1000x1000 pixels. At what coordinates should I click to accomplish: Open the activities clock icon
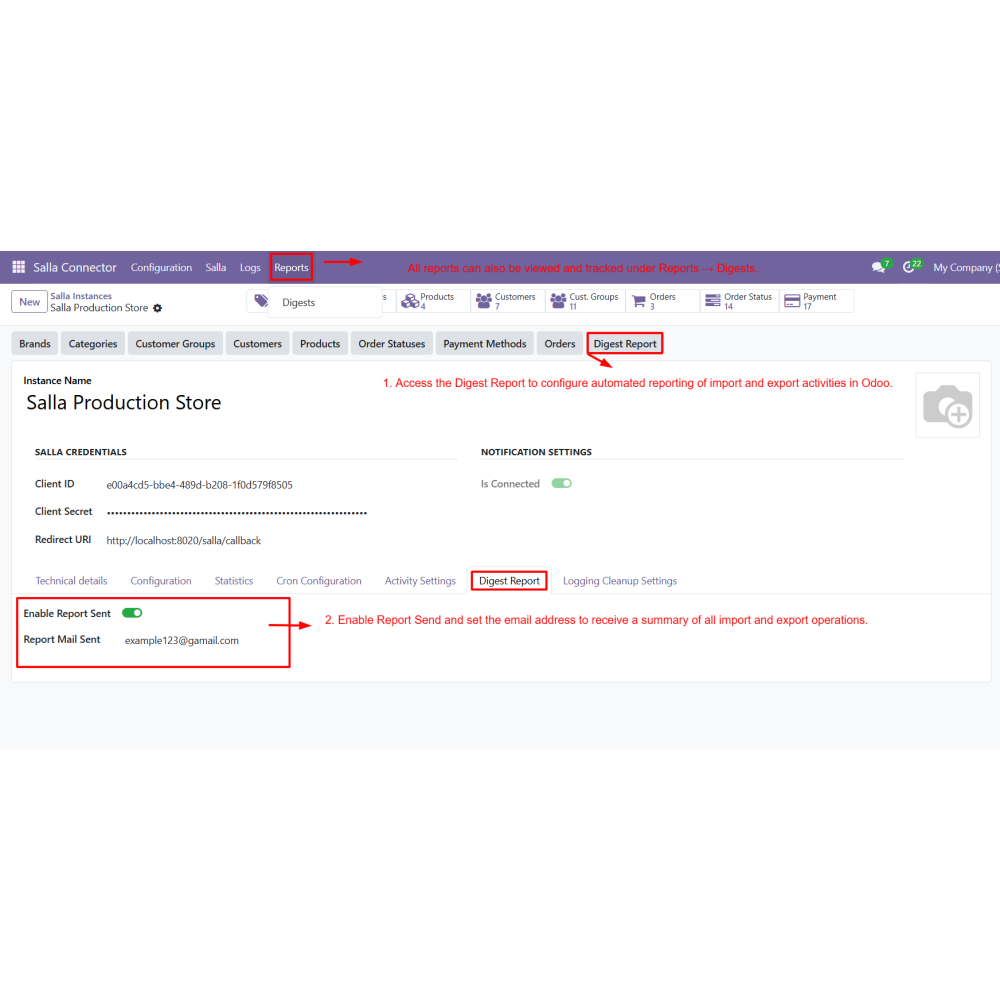(x=909, y=267)
